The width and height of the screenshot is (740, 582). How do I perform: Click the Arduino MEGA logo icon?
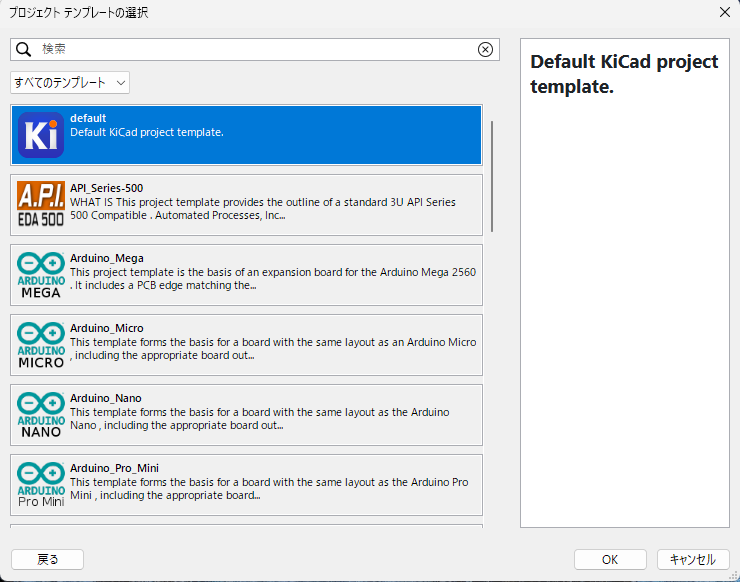[x=41, y=275]
